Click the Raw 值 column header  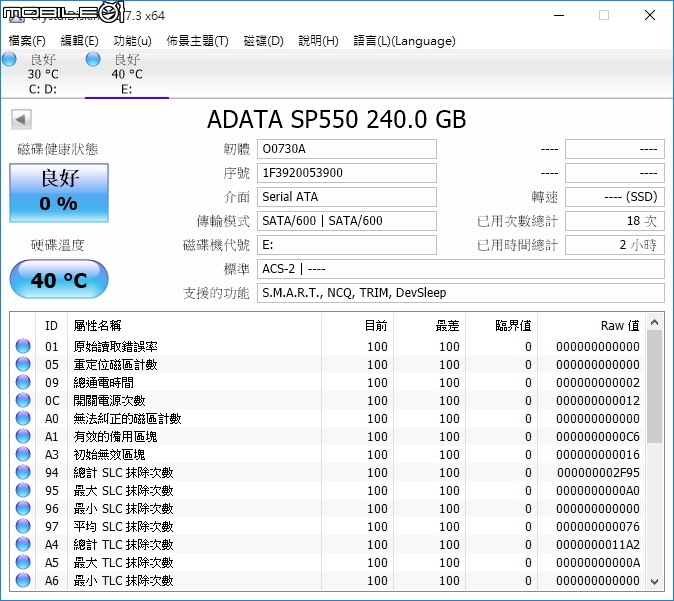[x=591, y=325]
